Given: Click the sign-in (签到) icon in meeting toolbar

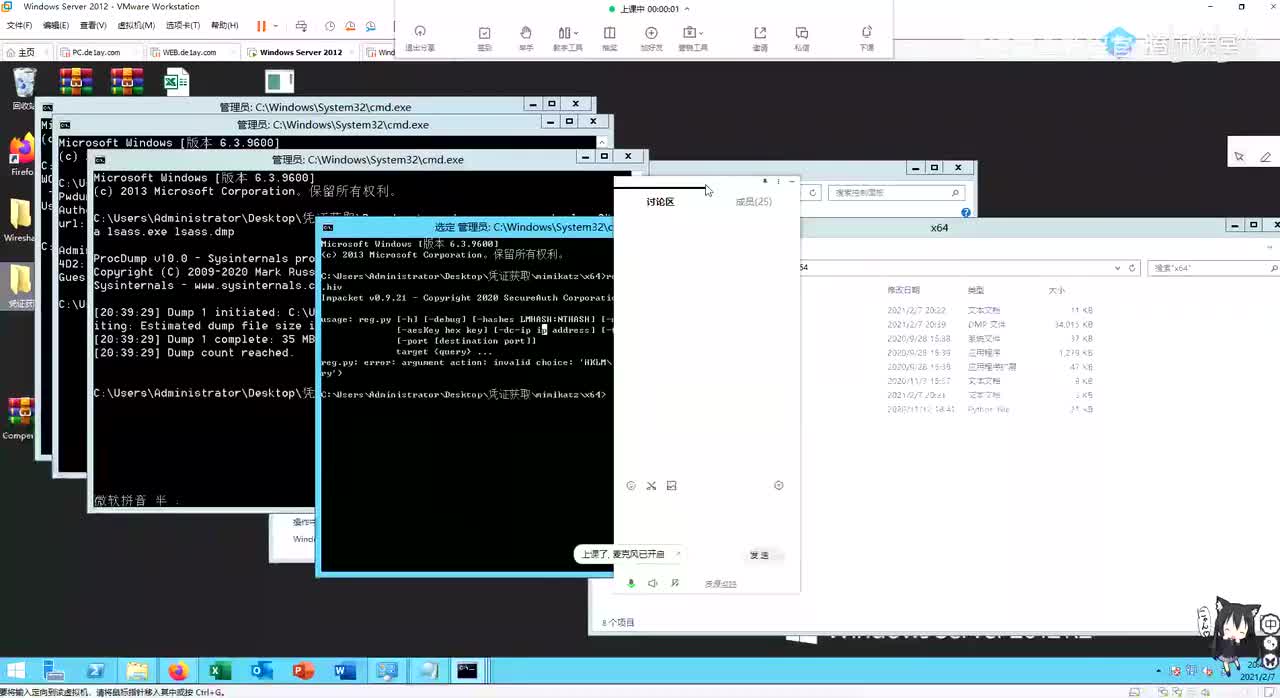Looking at the screenshot, I should [485, 33].
